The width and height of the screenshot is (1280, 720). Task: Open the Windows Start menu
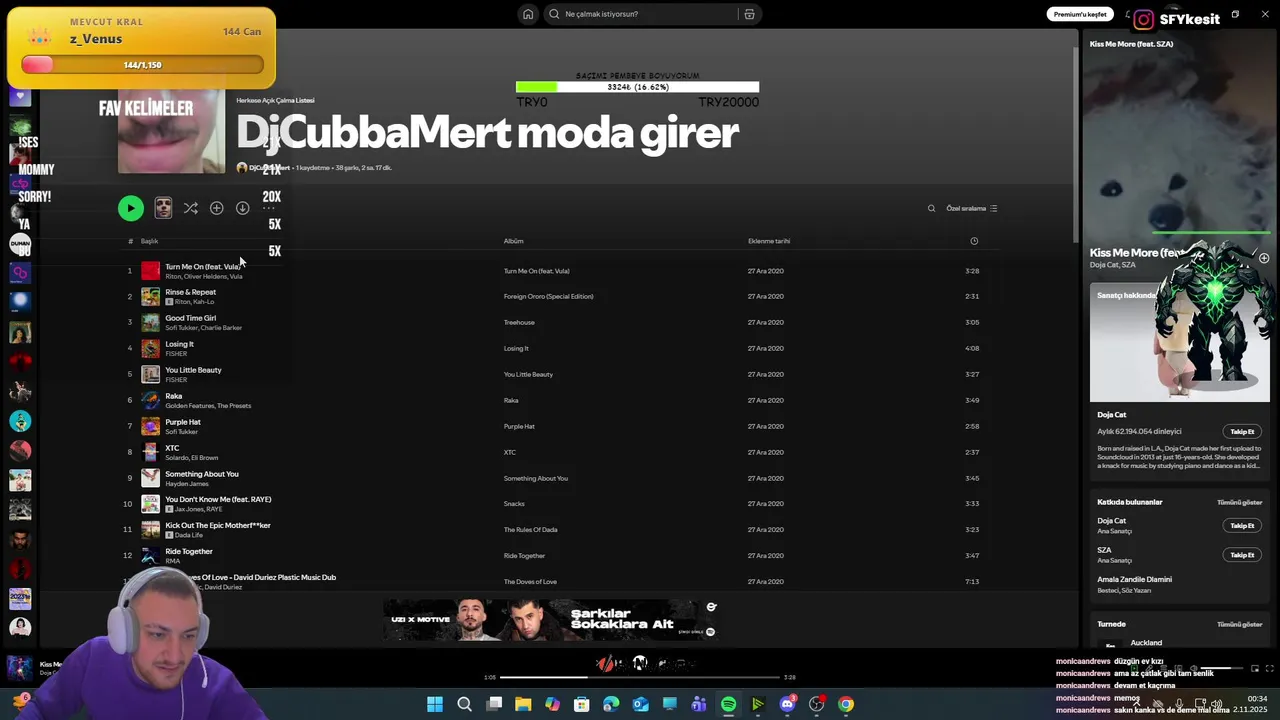coord(435,704)
